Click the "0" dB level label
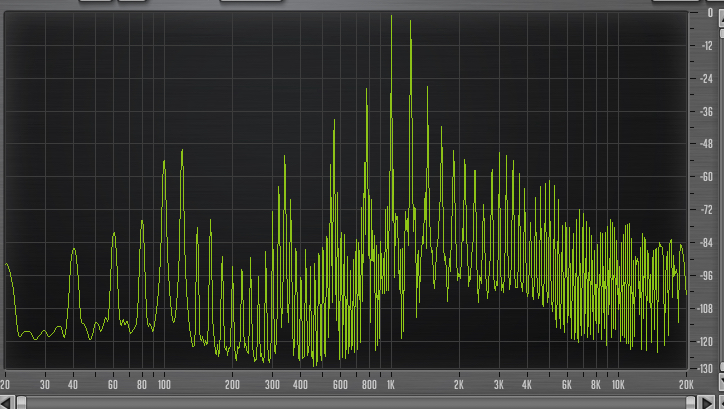This screenshot has width=724, height=409. (x=710, y=13)
